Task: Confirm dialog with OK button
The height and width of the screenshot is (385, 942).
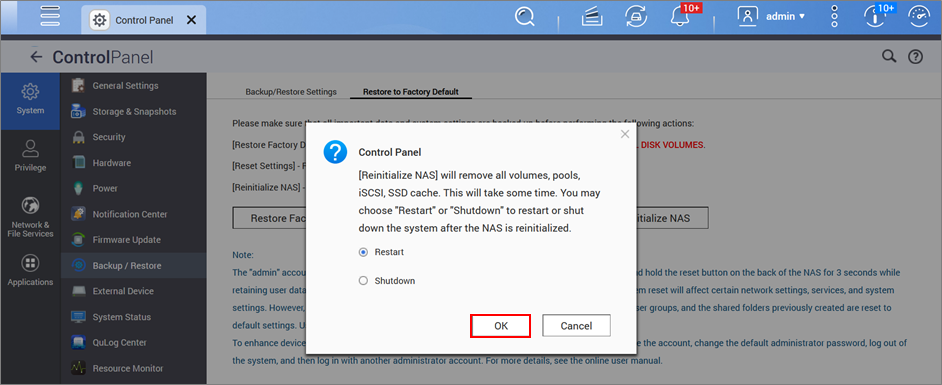Action: pos(501,326)
